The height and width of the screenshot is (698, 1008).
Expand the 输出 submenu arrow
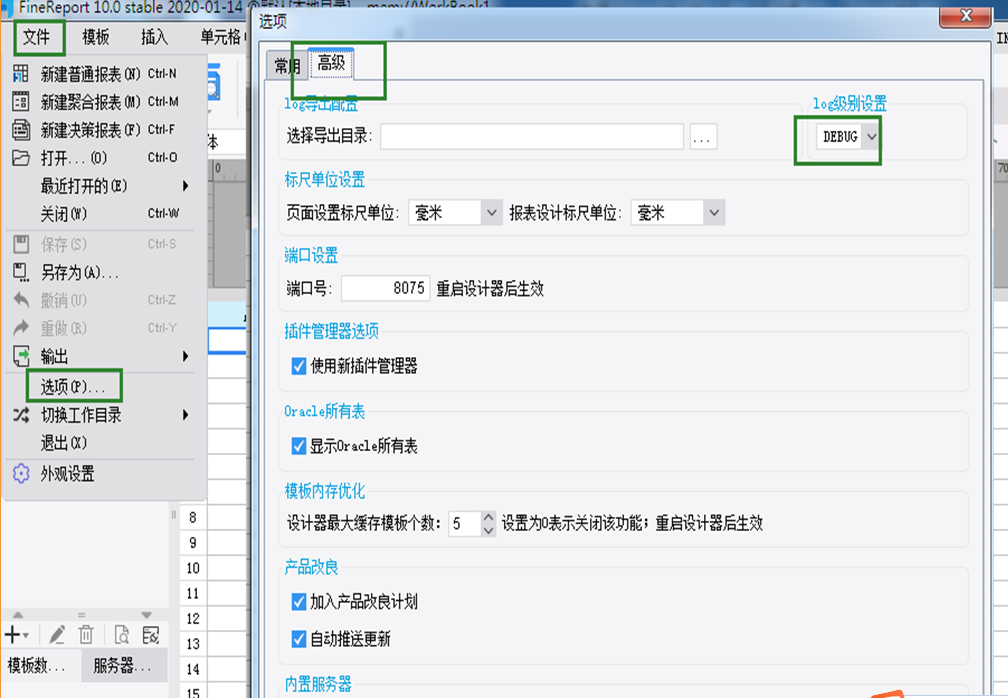point(185,356)
